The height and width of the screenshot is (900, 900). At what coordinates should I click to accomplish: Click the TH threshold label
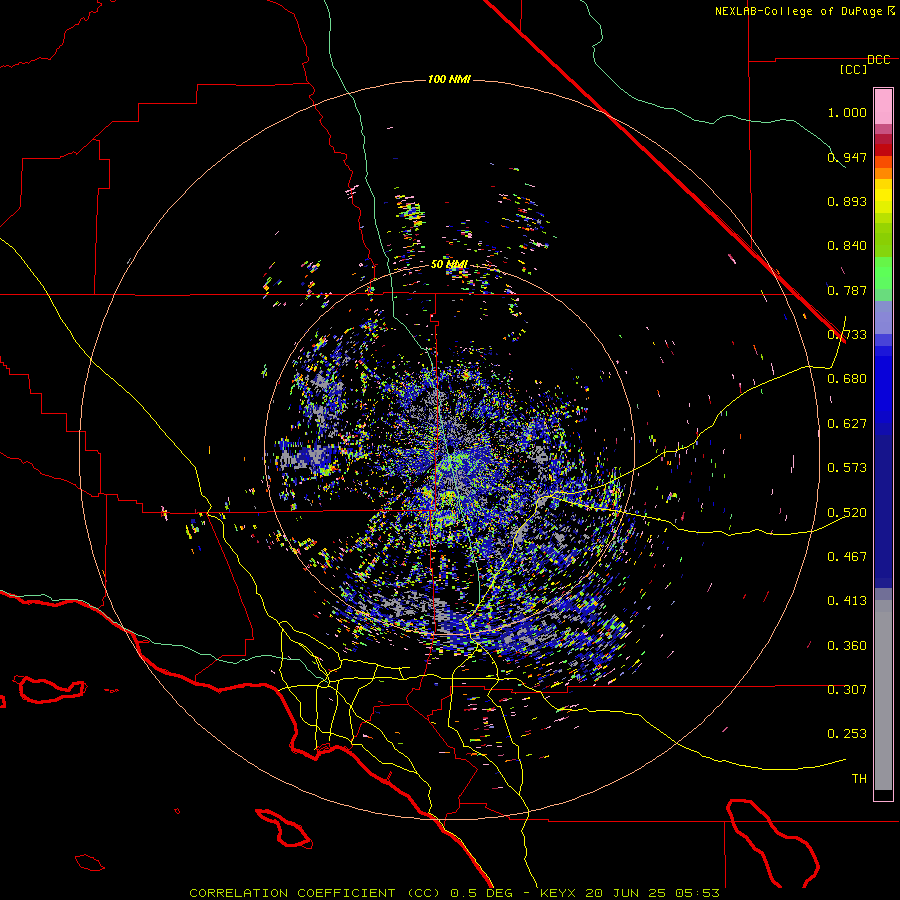pos(859,779)
